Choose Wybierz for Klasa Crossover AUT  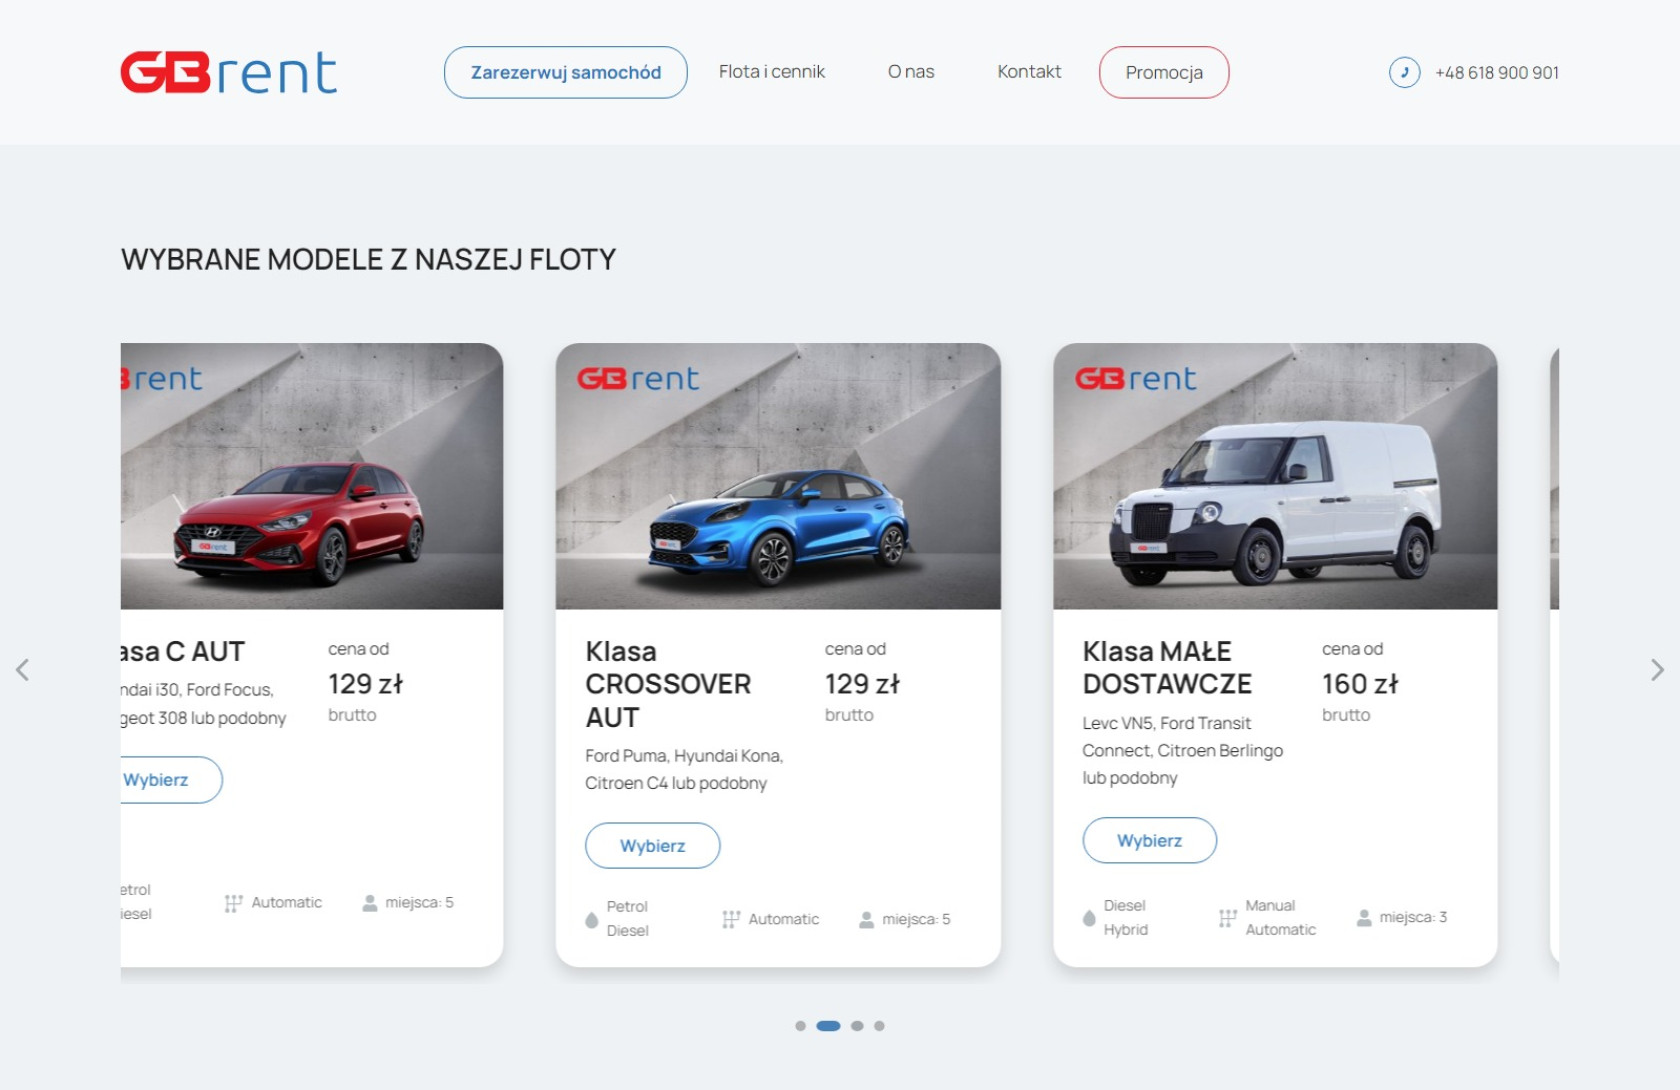click(652, 846)
